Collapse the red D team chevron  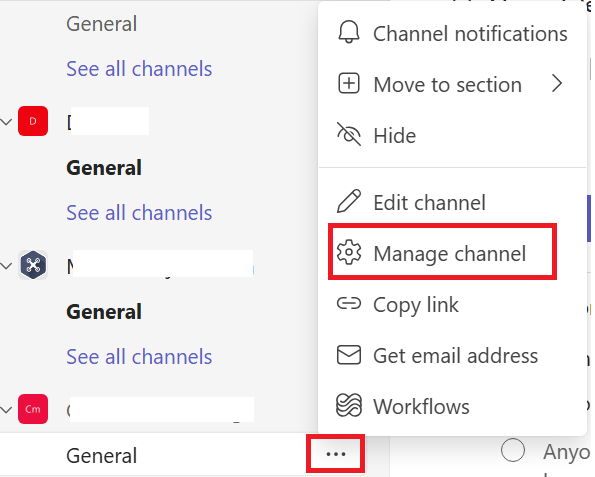(6, 122)
